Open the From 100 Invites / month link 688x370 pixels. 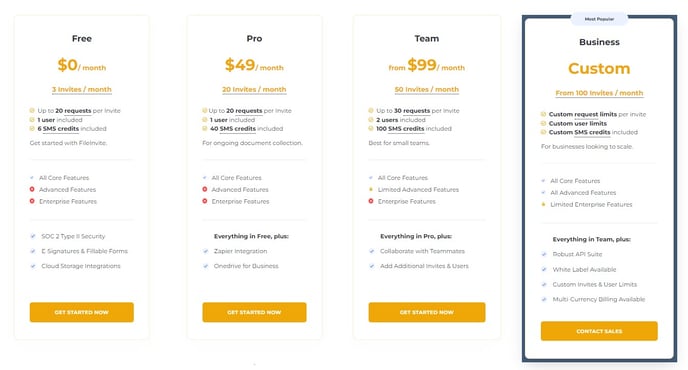coord(599,93)
